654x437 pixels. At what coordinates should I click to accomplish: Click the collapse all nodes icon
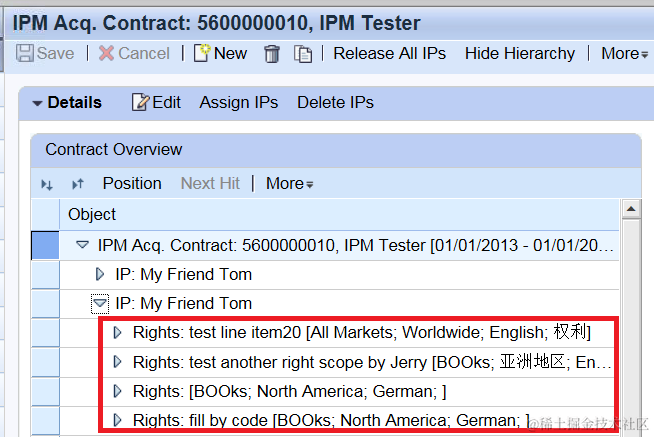pyautogui.click(x=78, y=183)
